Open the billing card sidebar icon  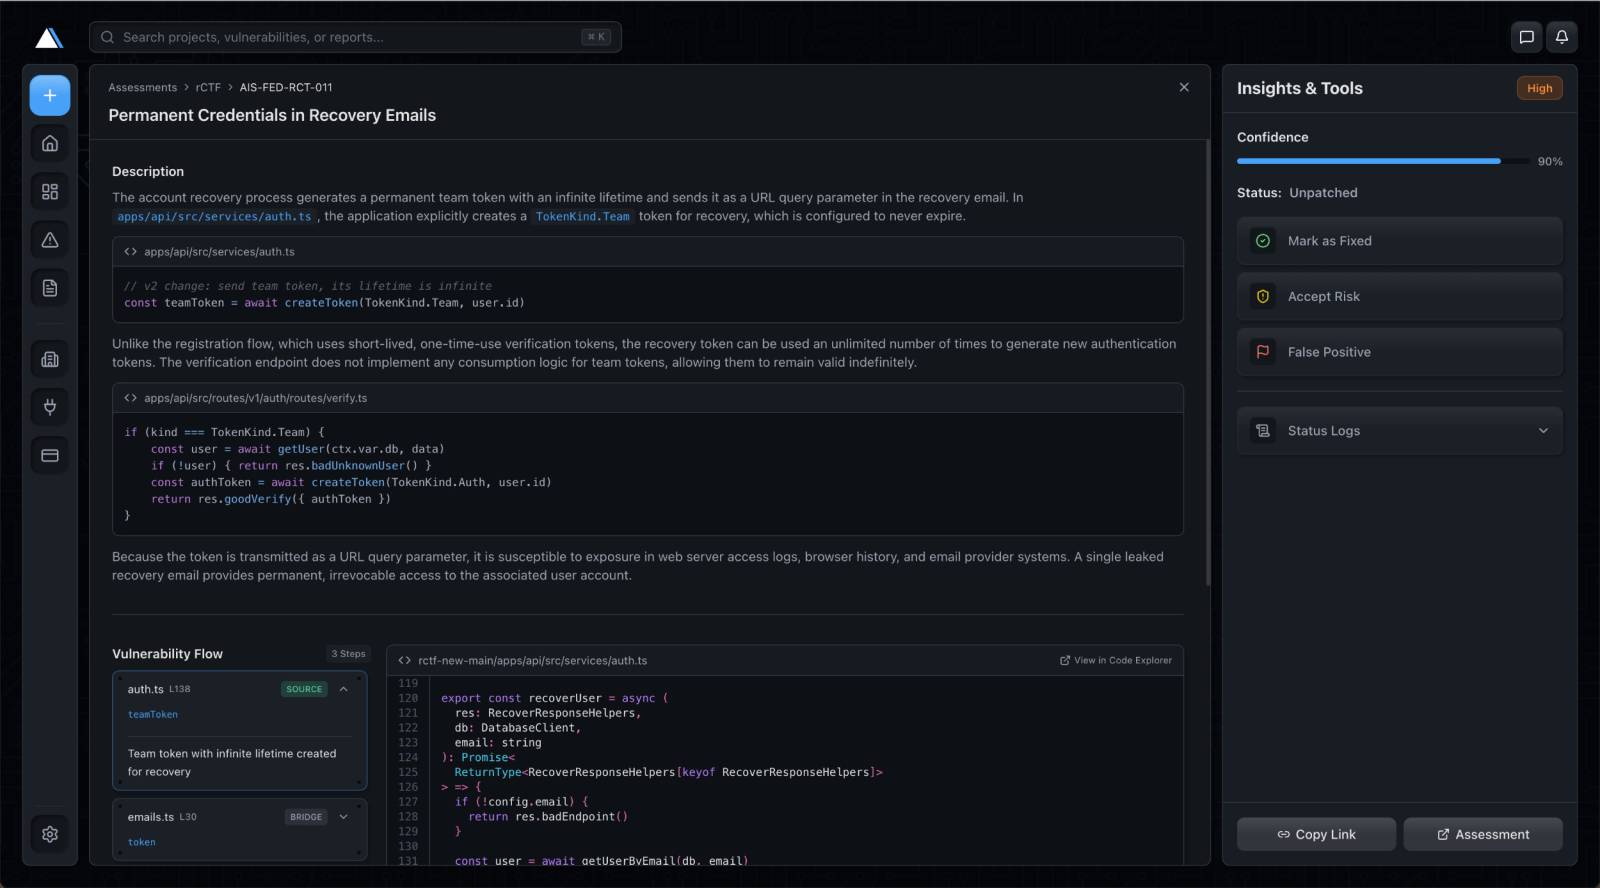pyautogui.click(x=50, y=455)
